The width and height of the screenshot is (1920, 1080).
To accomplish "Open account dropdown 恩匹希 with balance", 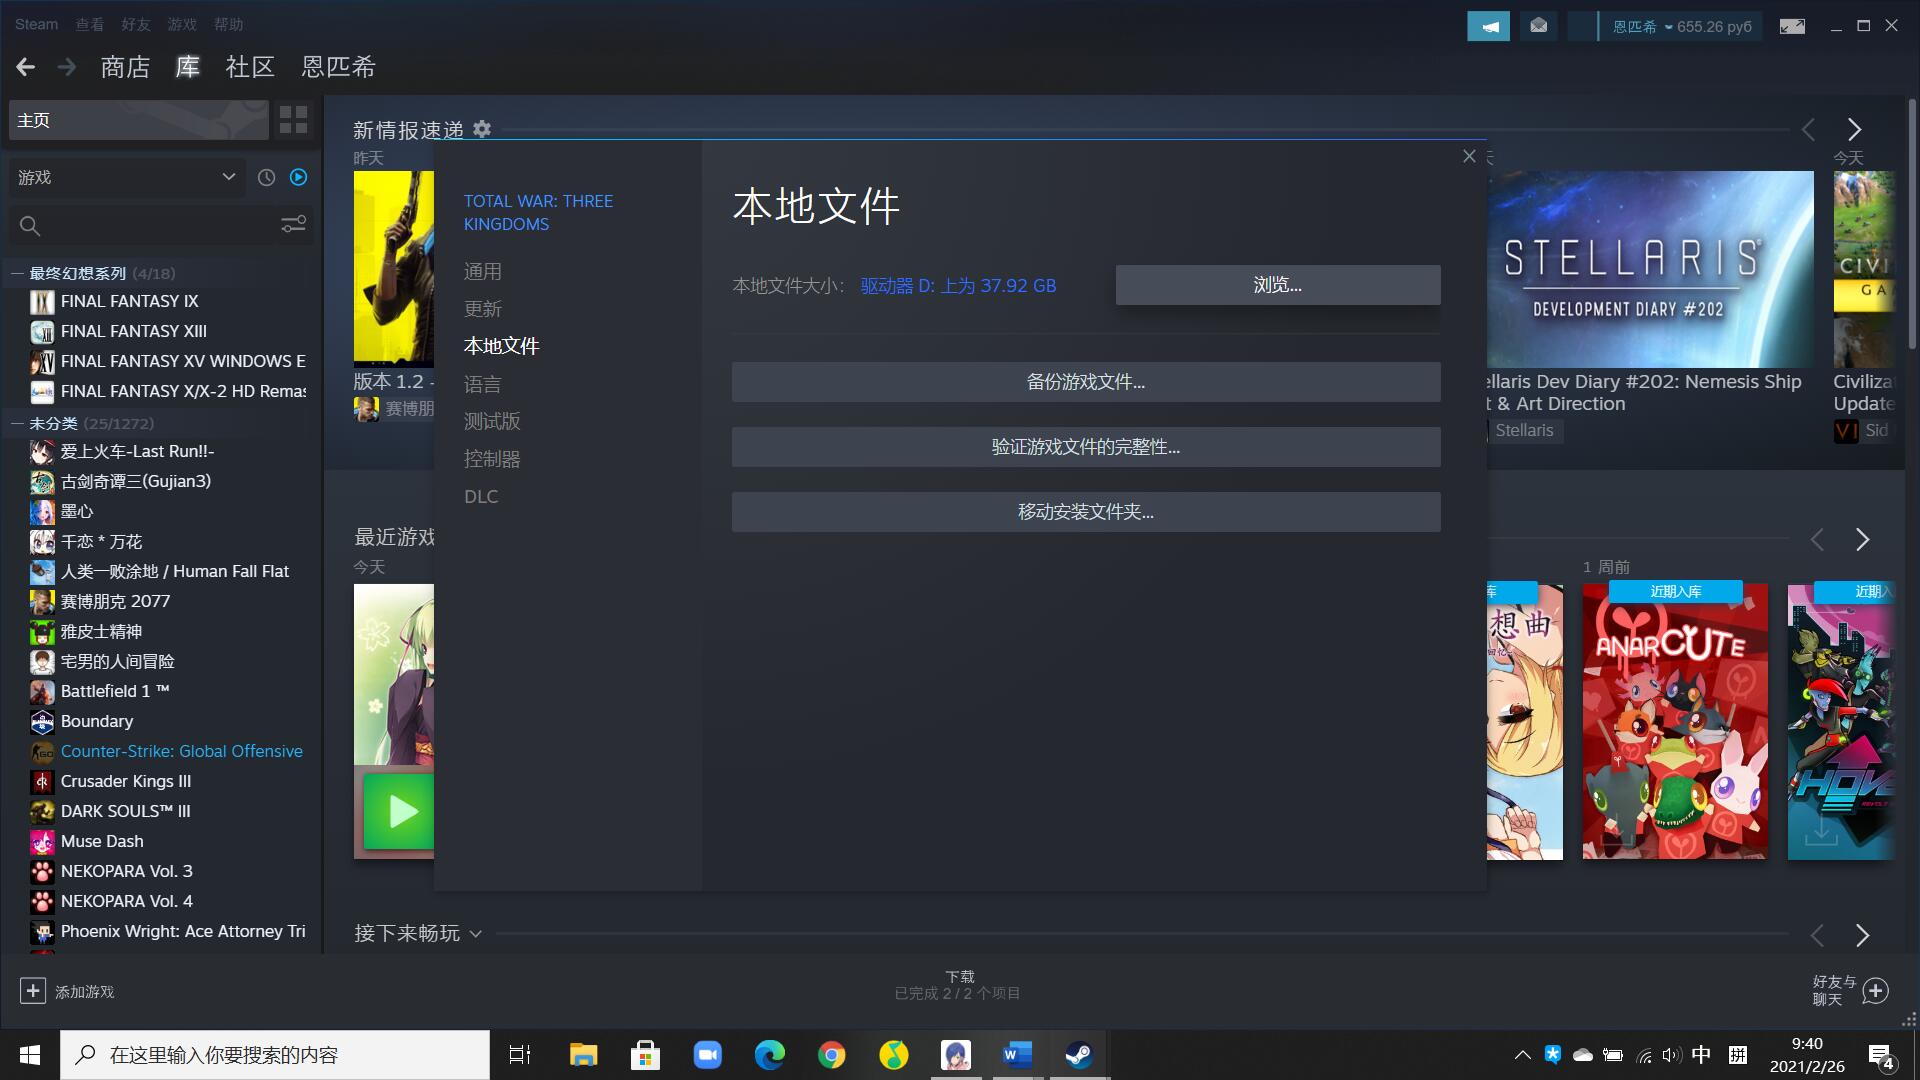I will coord(1682,26).
